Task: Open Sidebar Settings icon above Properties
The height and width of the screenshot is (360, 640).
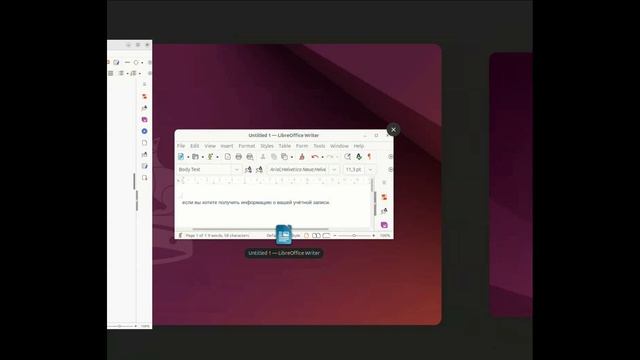Action: click(x=384, y=182)
